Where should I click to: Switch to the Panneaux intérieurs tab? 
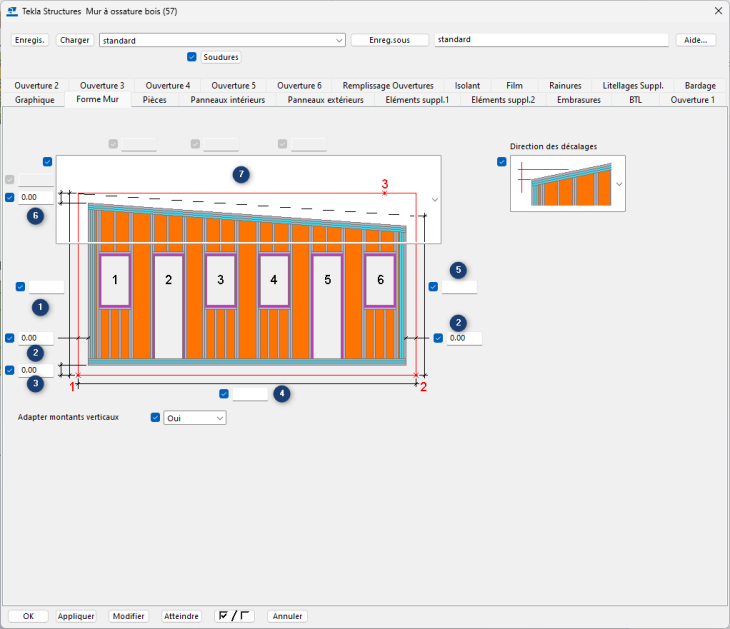(x=227, y=100)
